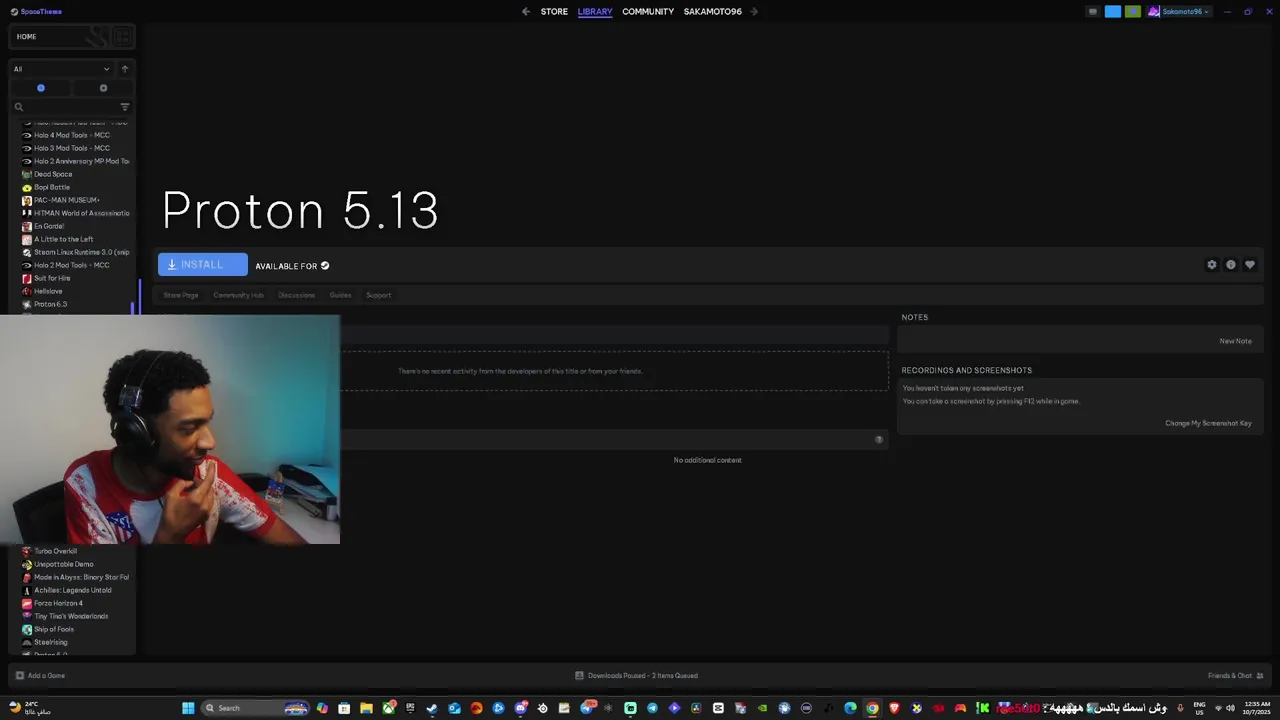Viewport: 1280px width, 720px height.
Task: Open Microsoft Edge from the taskbar
Action: [850, 708]
